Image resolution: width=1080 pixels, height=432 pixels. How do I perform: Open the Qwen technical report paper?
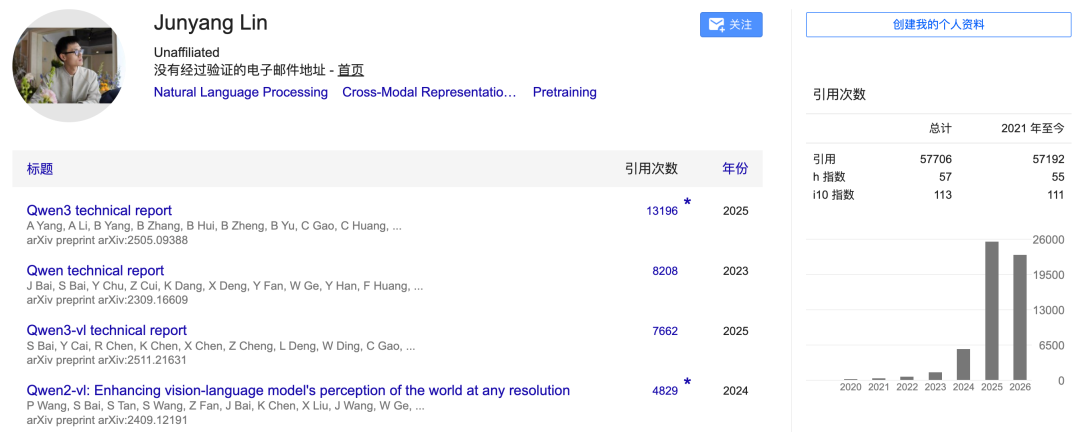(x=95, y=270)
